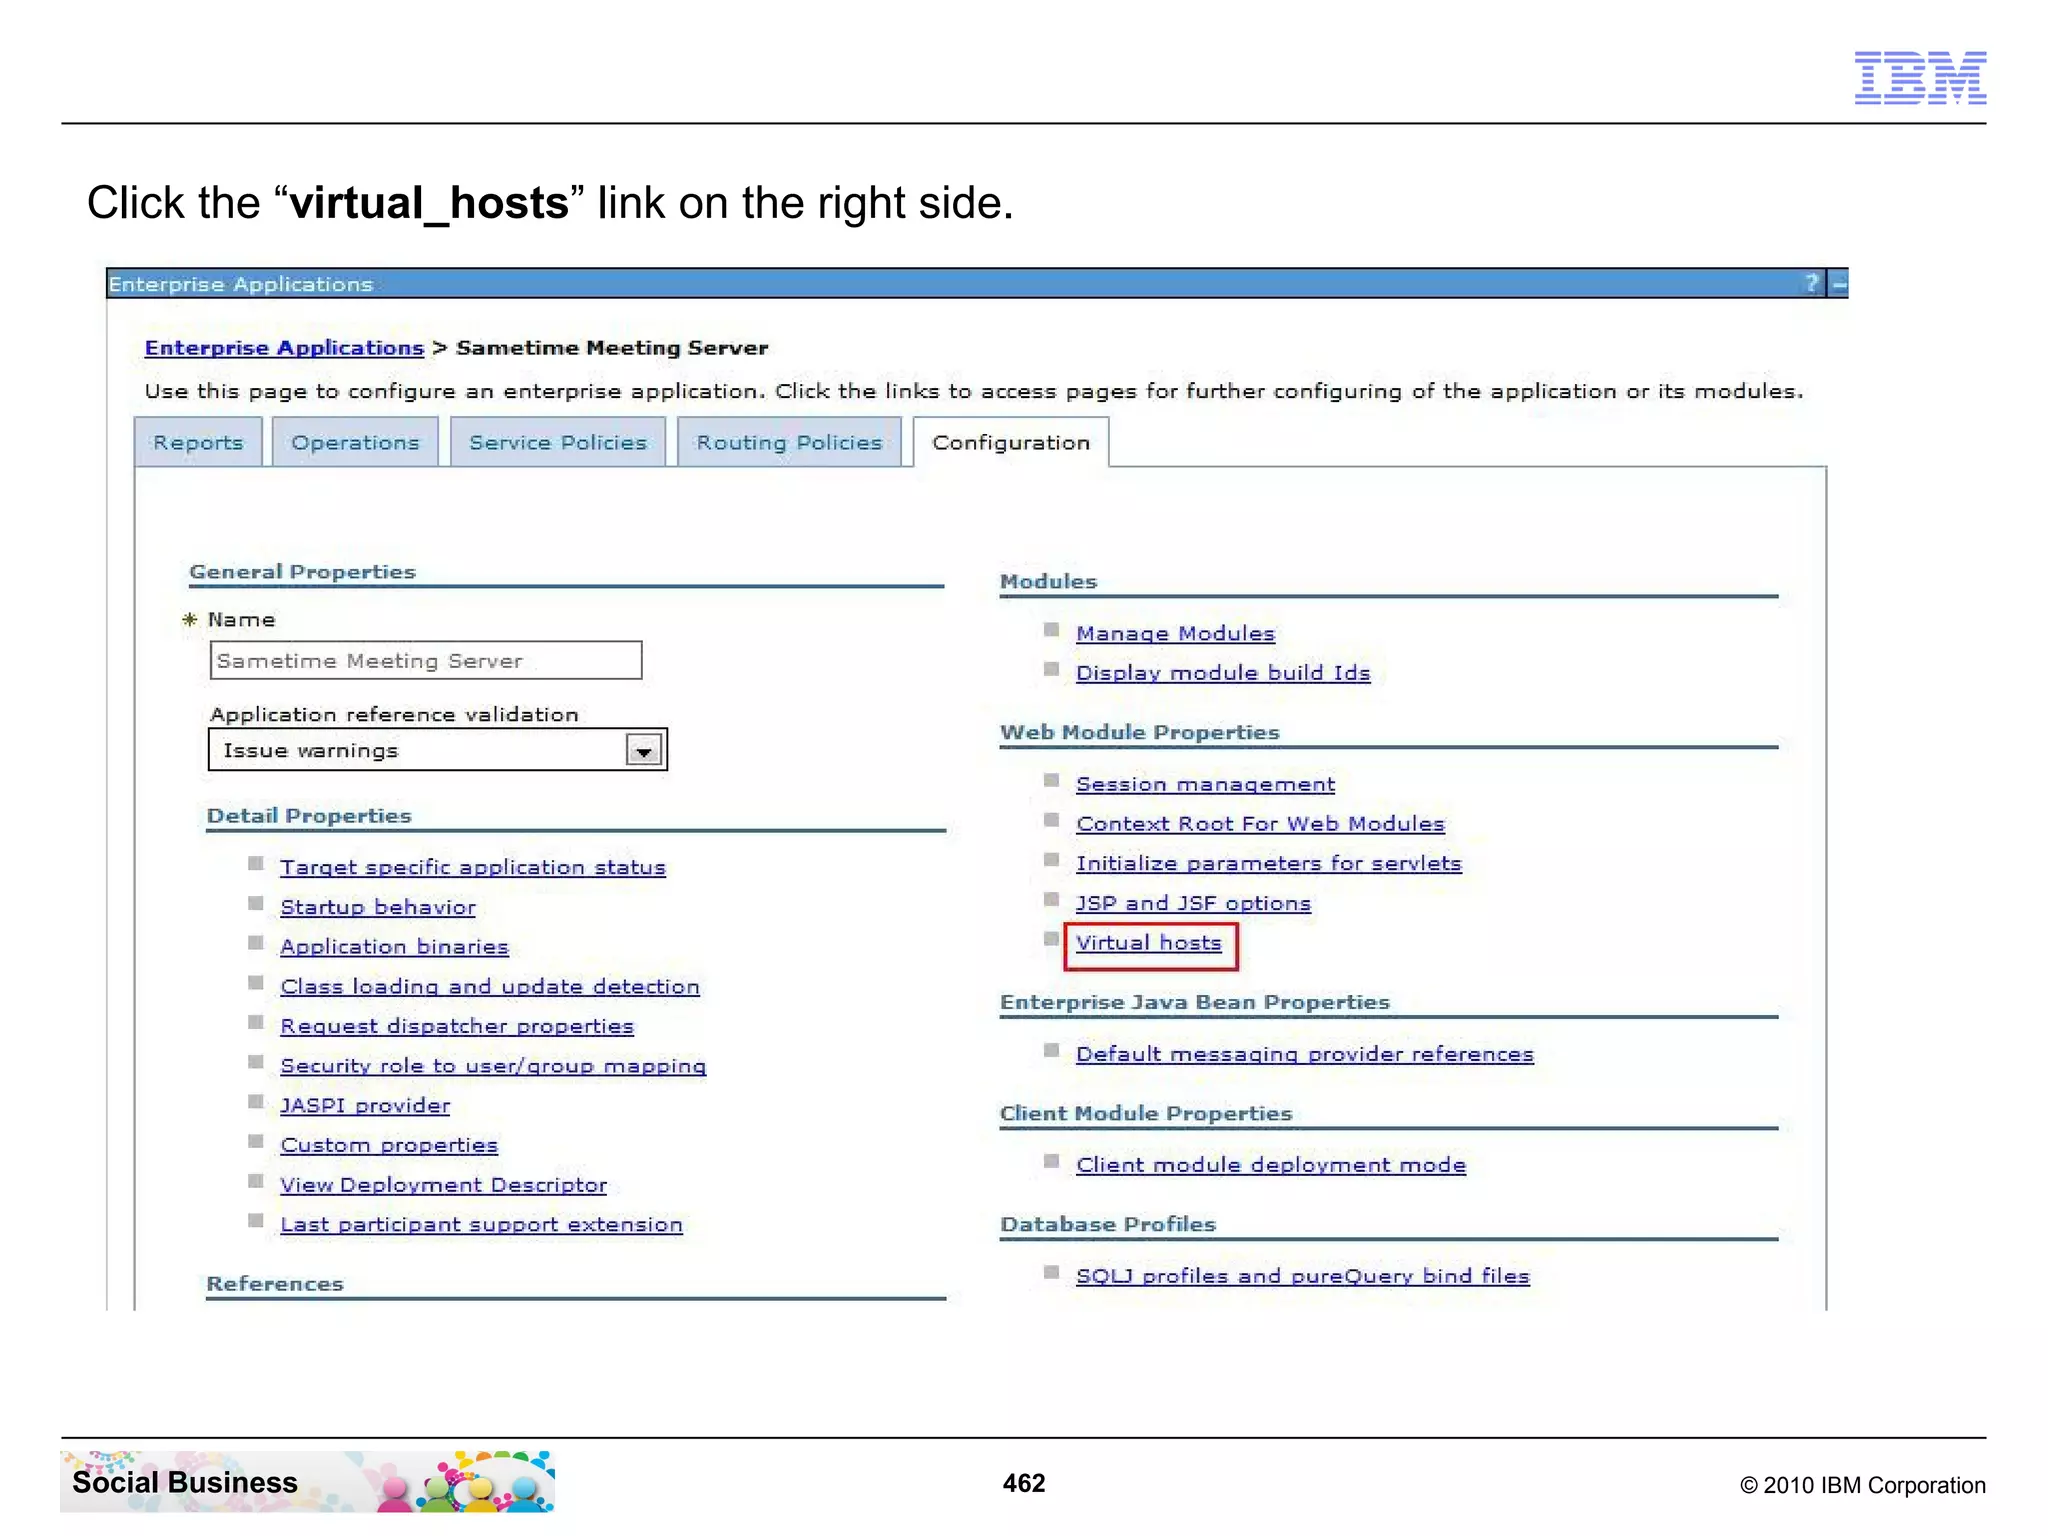Viewport: 2048px width, 1536px height.
Task: Open the application reference validation dropdown arrow
Action: pos(644,750)
